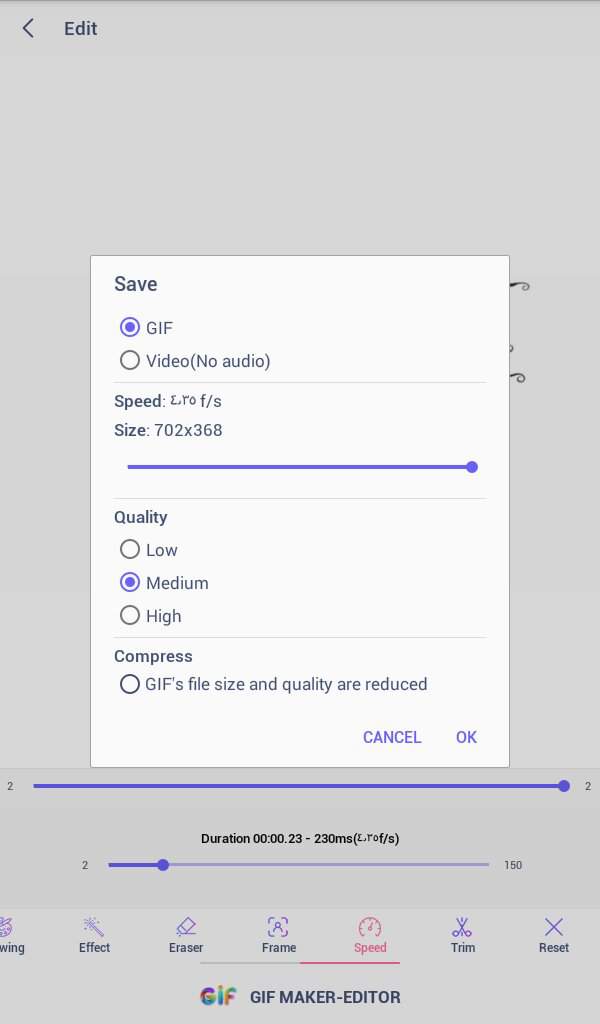Set quality to Medium
Viewport: 600px width, 1024px height.
click(x=164, y=583)
